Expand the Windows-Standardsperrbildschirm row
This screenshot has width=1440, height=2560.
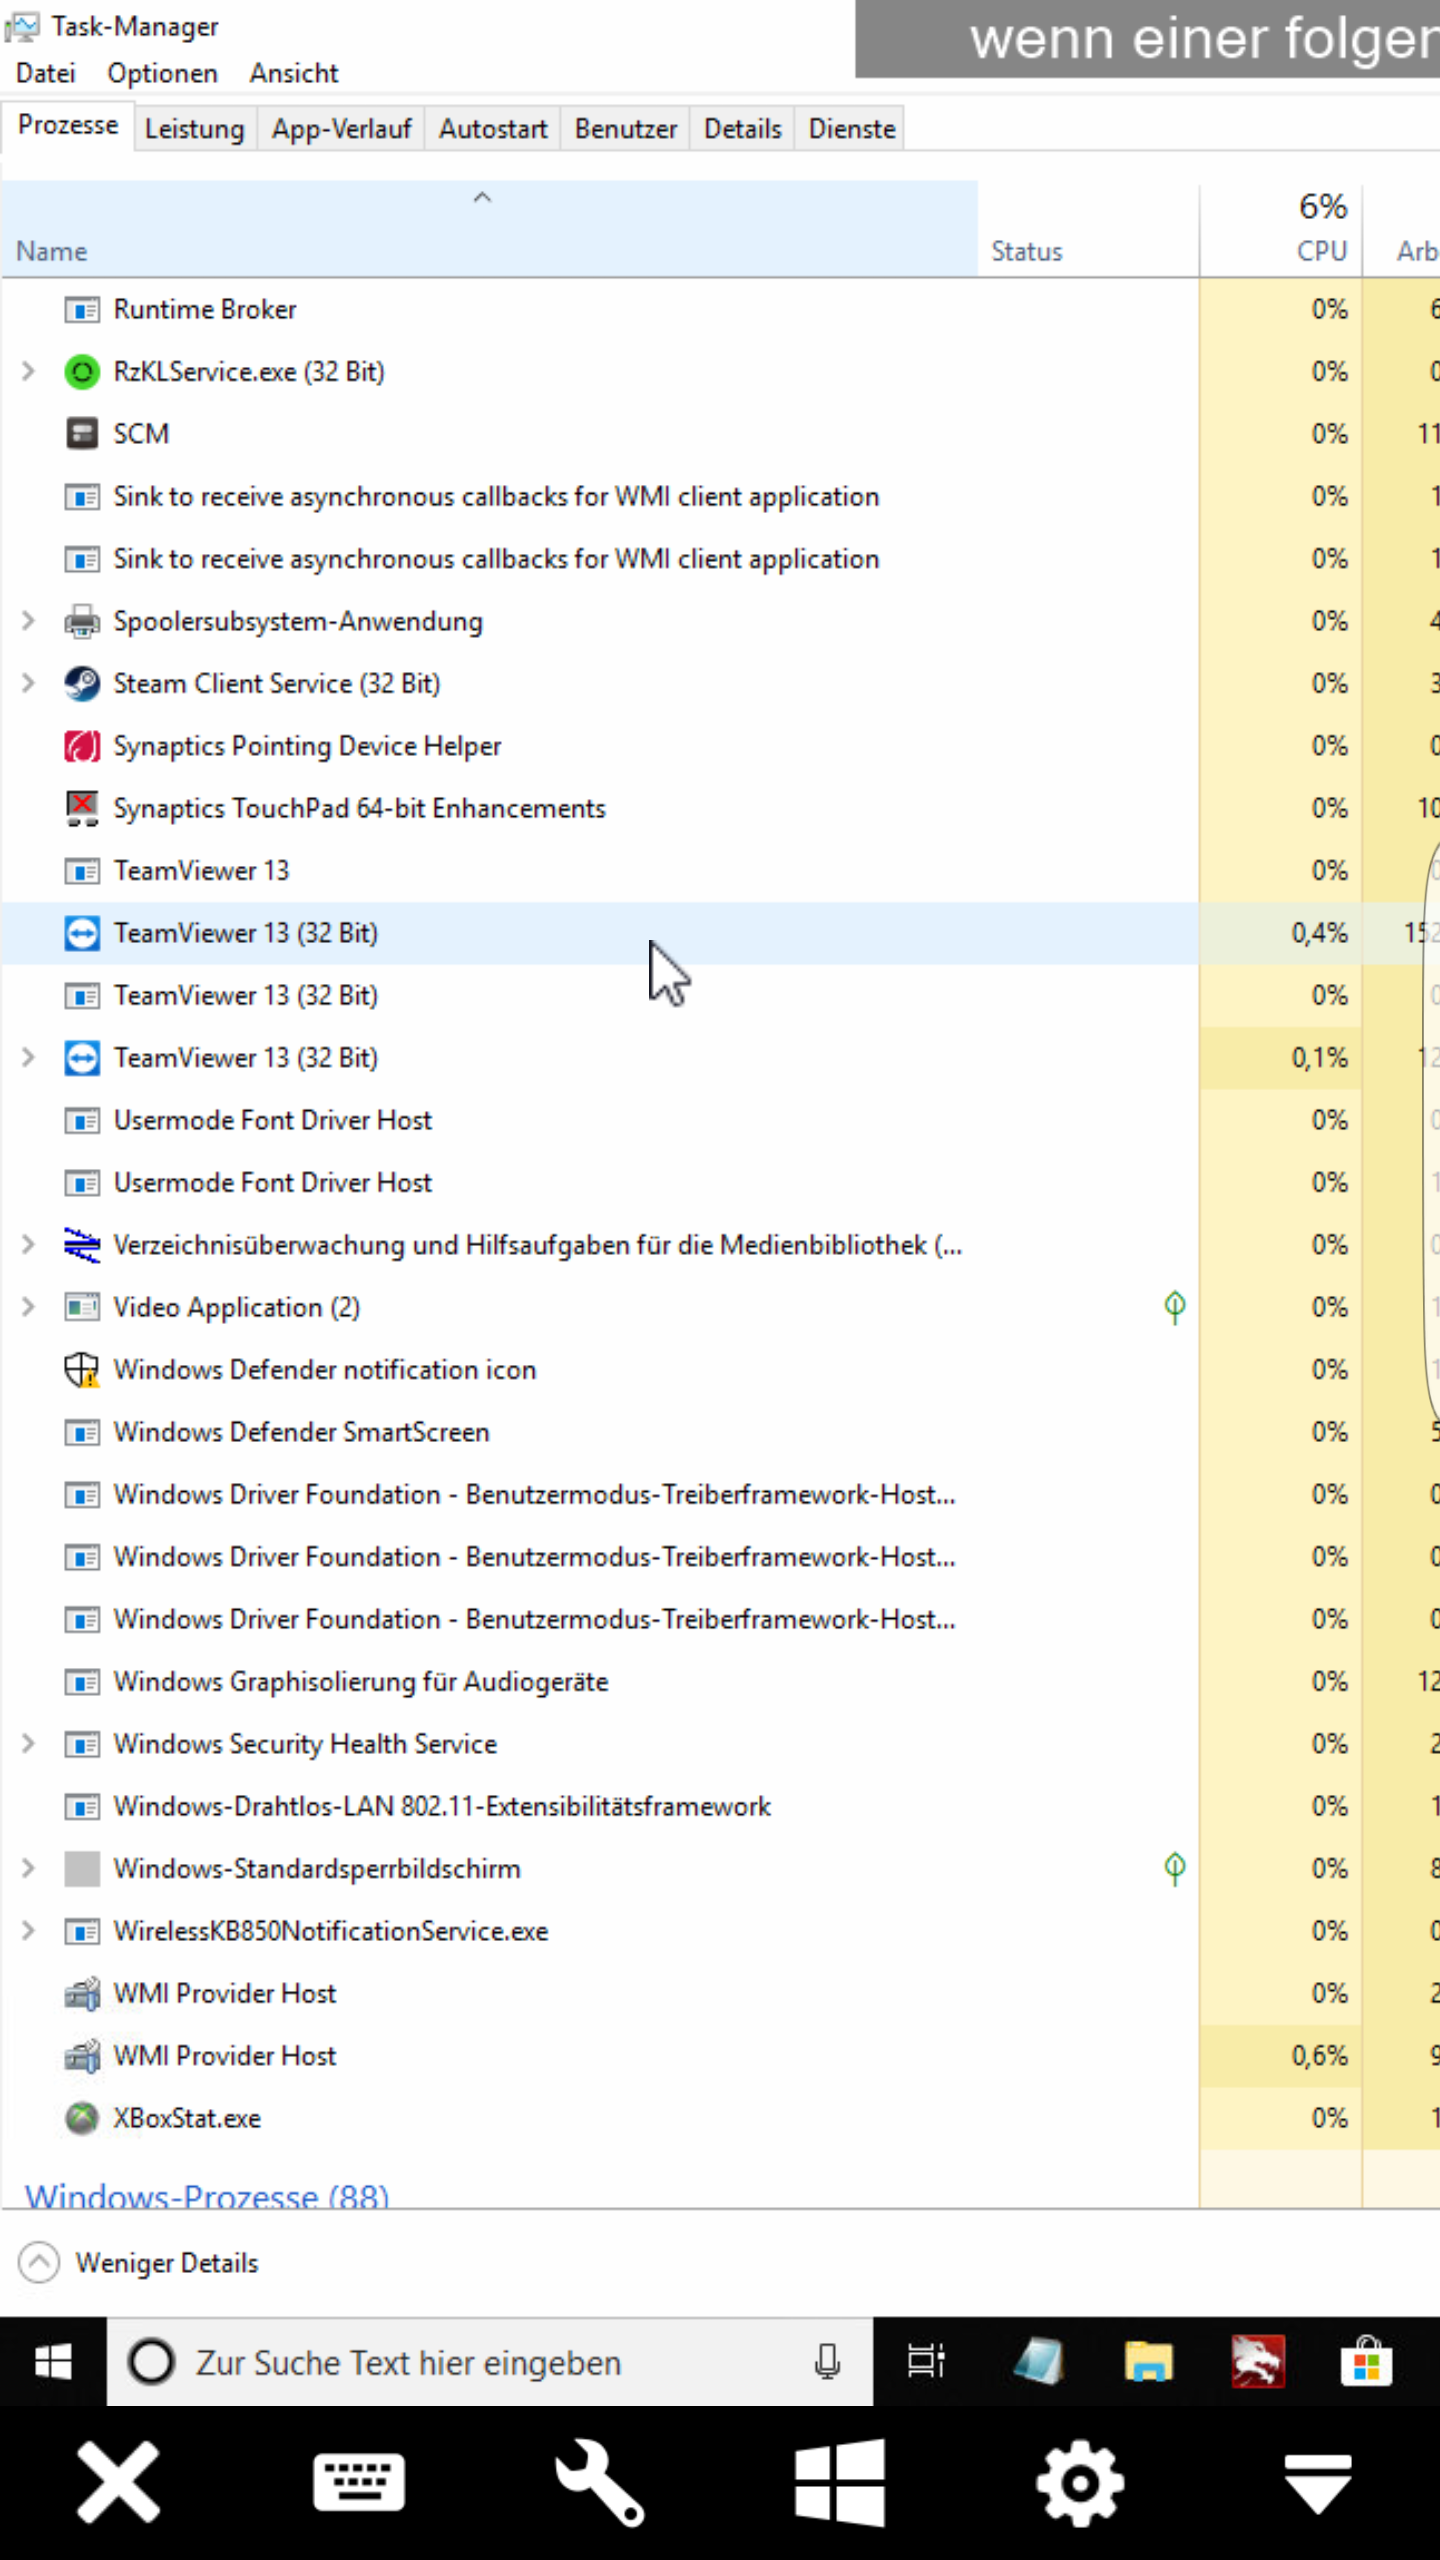coord(28,1869)
